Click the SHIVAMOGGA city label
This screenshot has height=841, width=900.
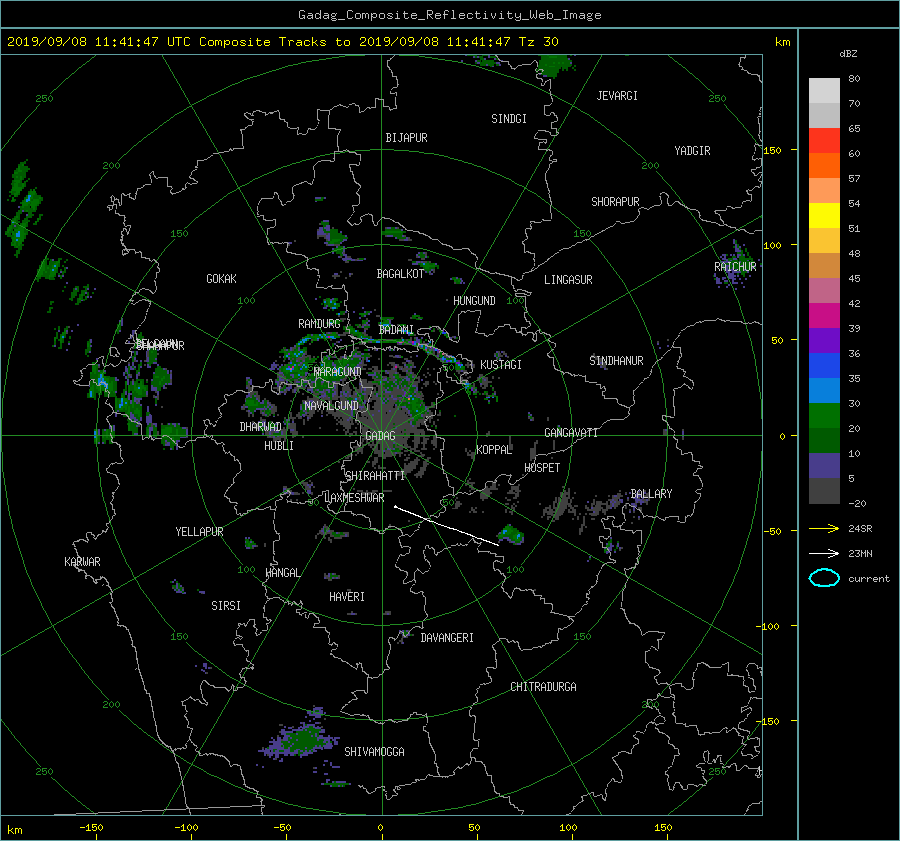point(374,752)
